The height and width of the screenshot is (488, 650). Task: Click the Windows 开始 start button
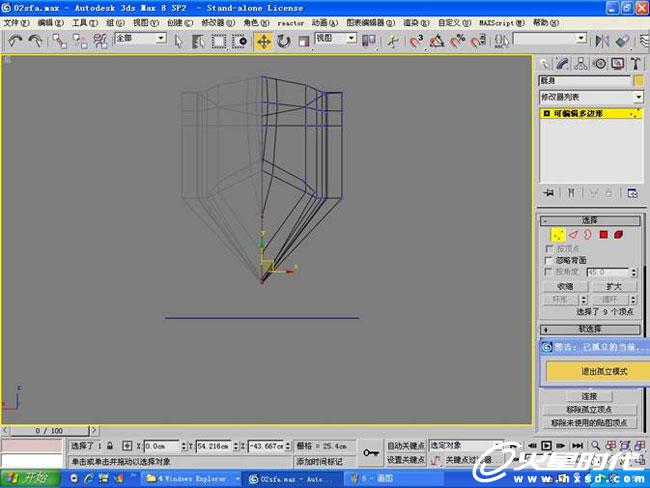(30, 479)
